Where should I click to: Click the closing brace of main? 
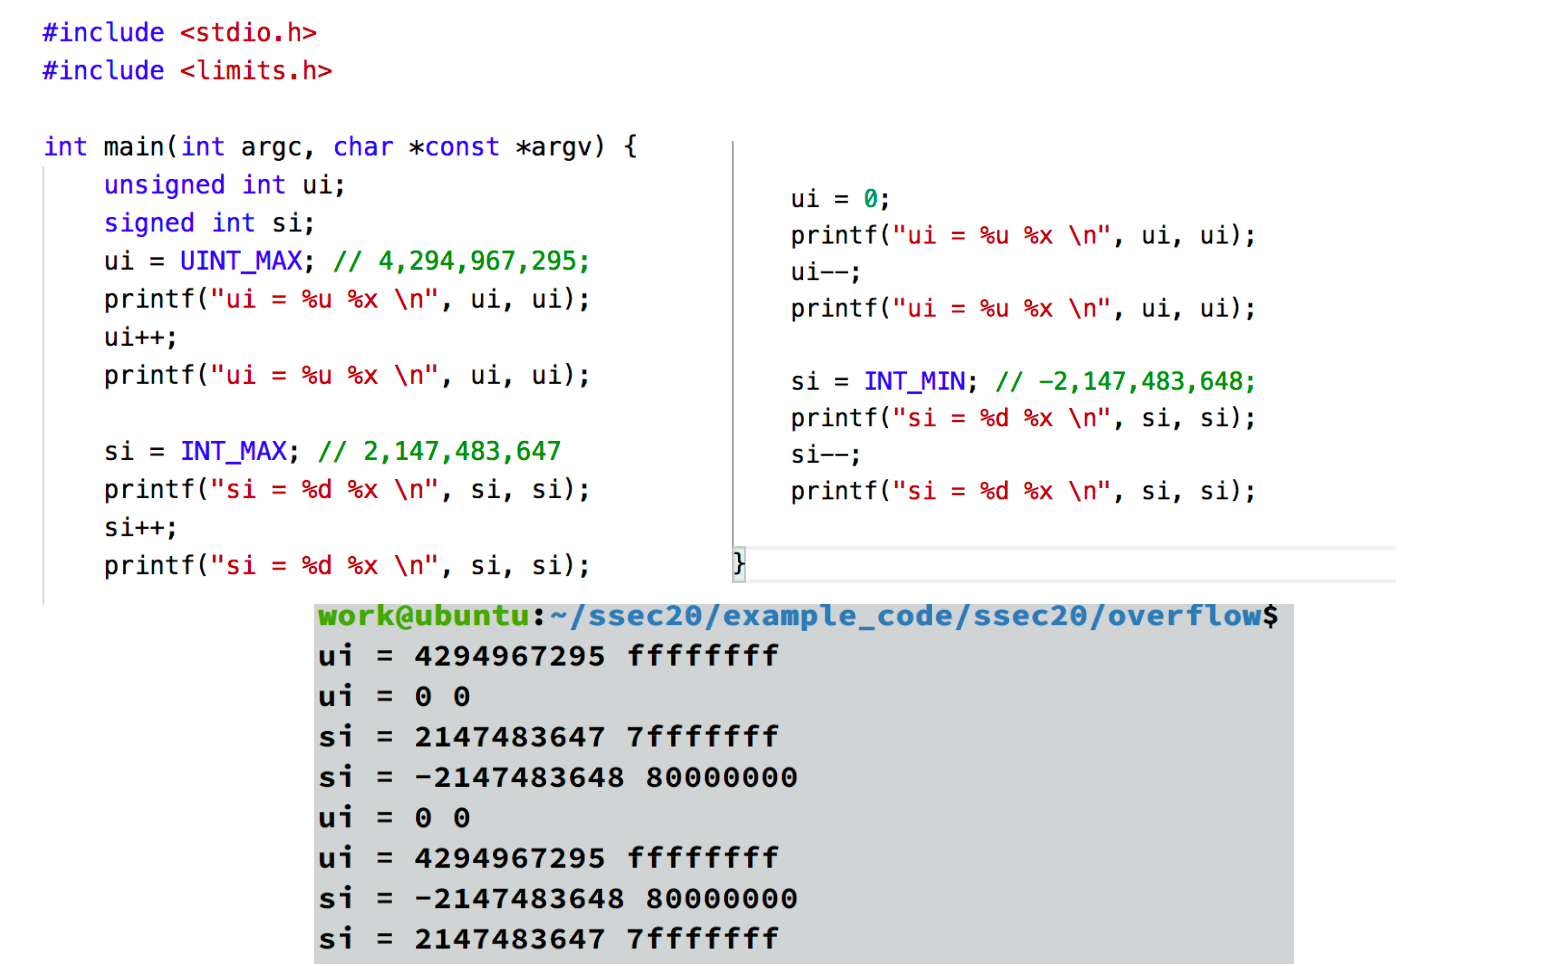739,563
